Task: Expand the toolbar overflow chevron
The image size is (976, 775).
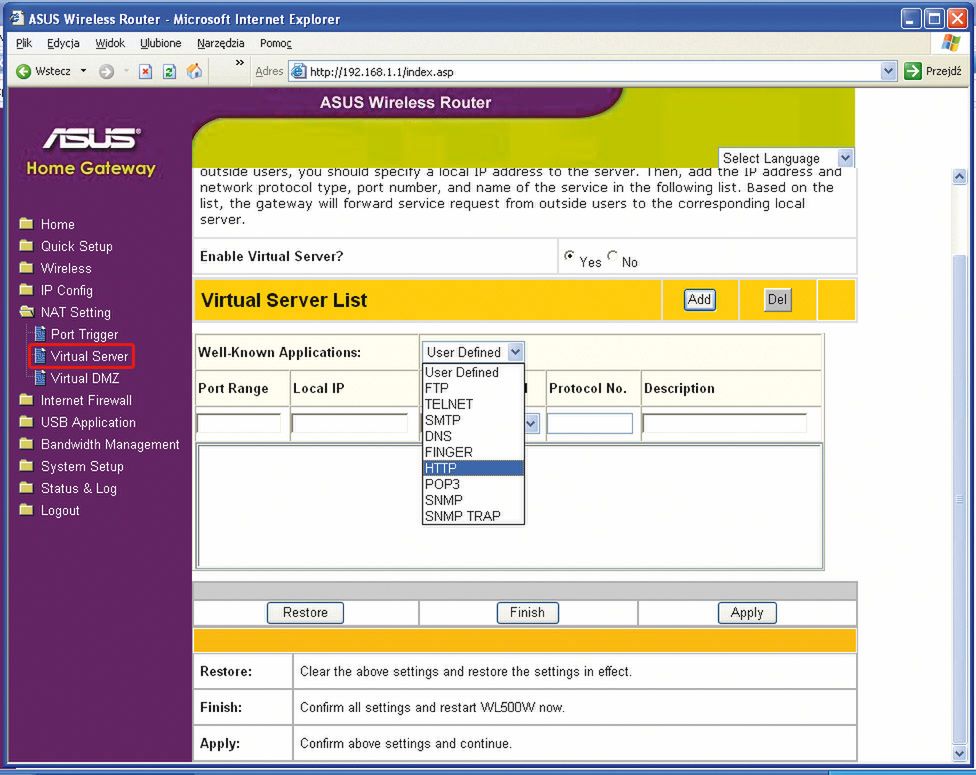Action: (240, 63)
